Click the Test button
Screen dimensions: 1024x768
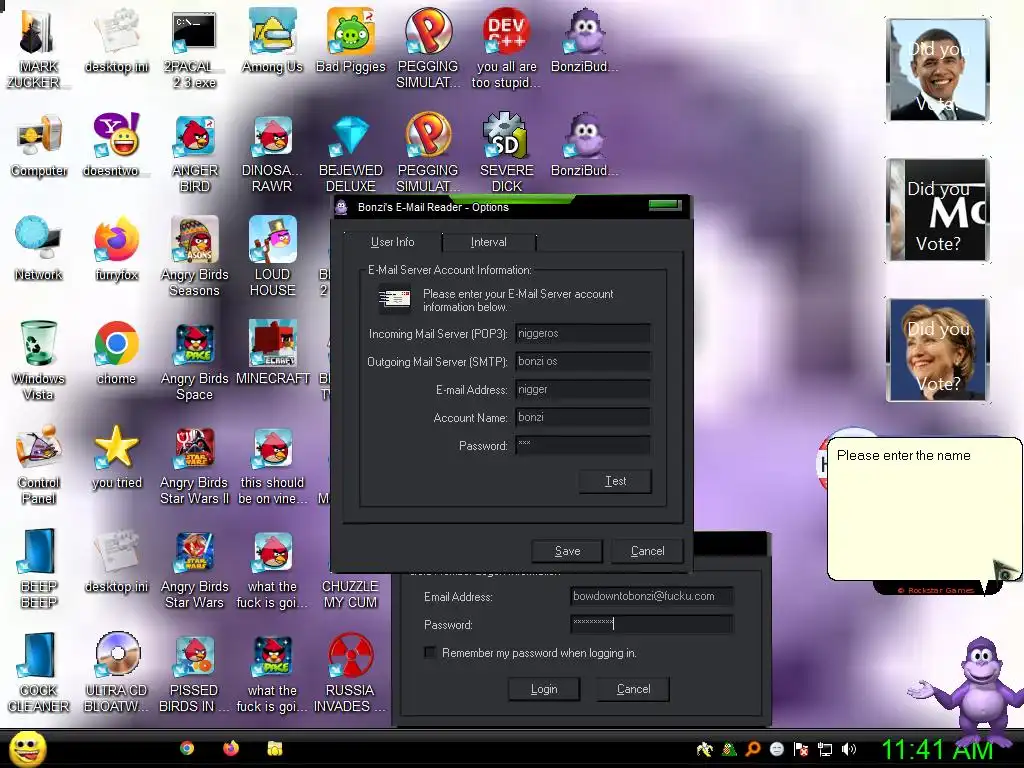pyautogui.click(x=615, y=481)
